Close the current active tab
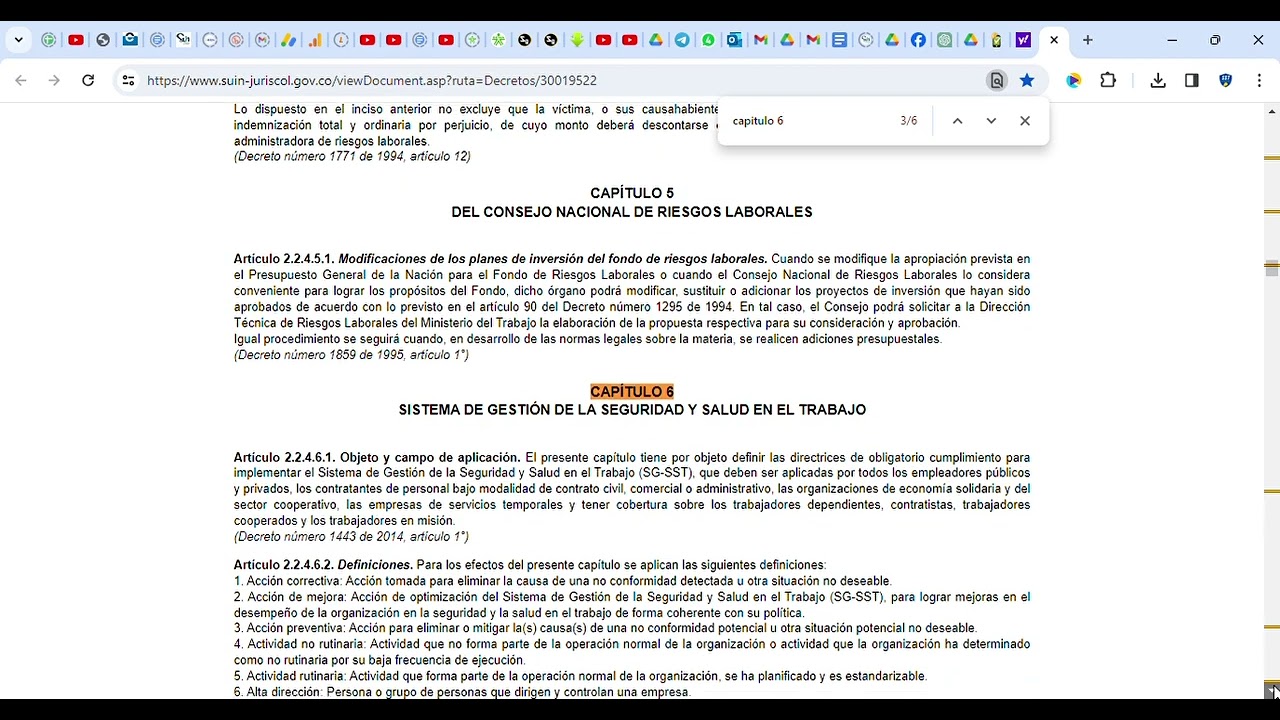Image resolution: width=1280 pixels, height=720 pixels. [x=1054, y=40]
